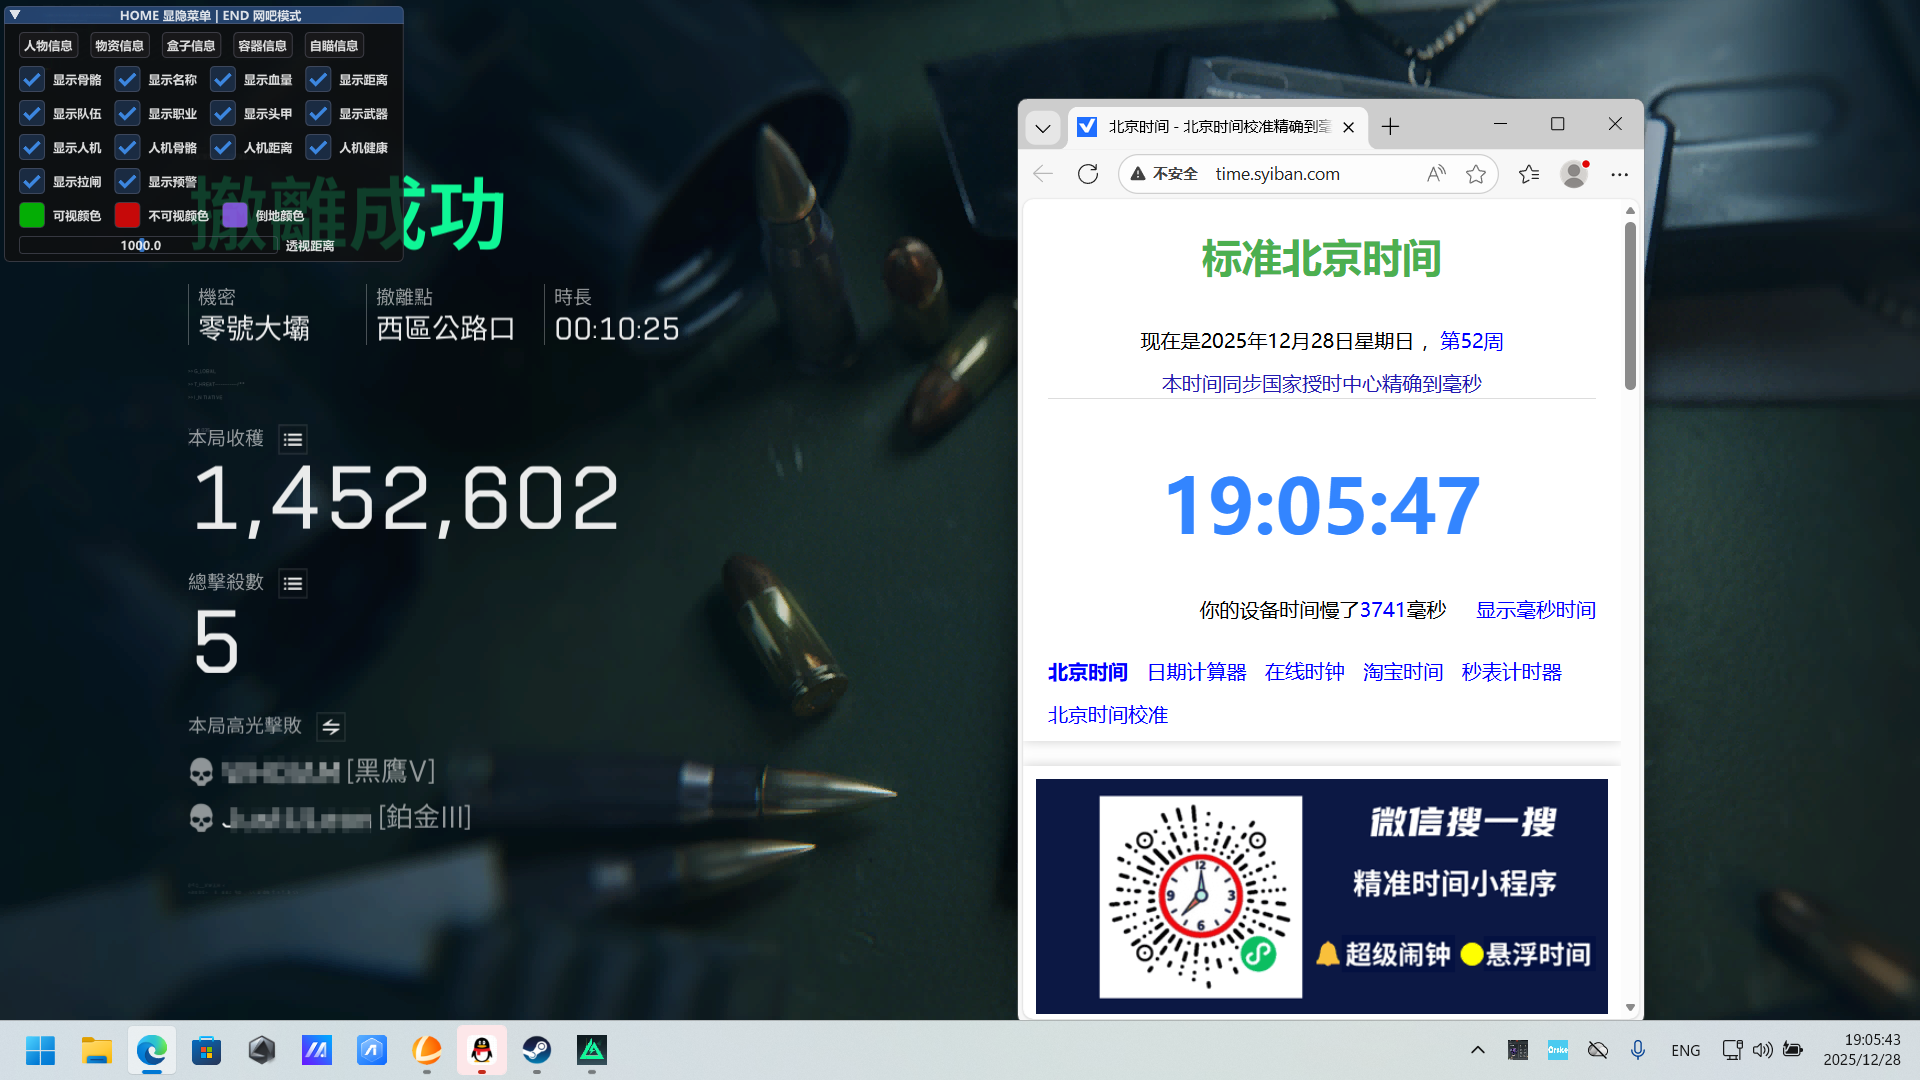Open Steam from the taskbar

pos(536,1050)
